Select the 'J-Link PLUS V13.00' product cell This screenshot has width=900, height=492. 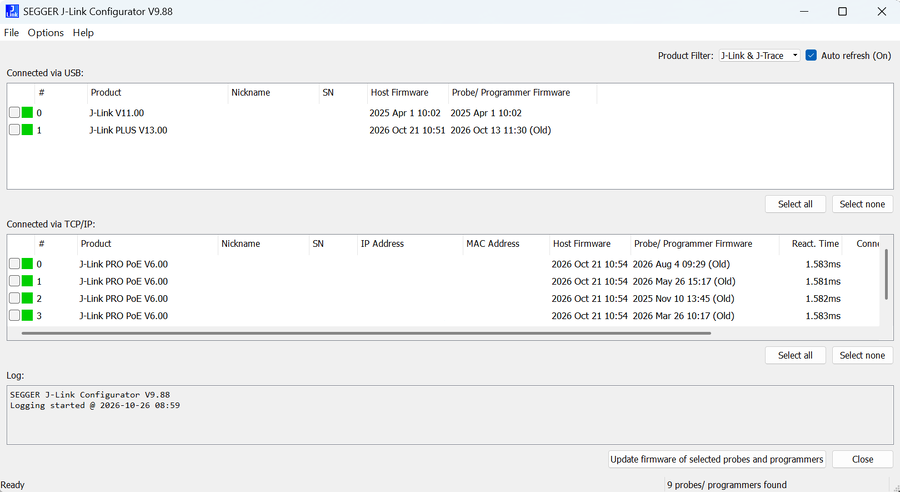(128, 130)
